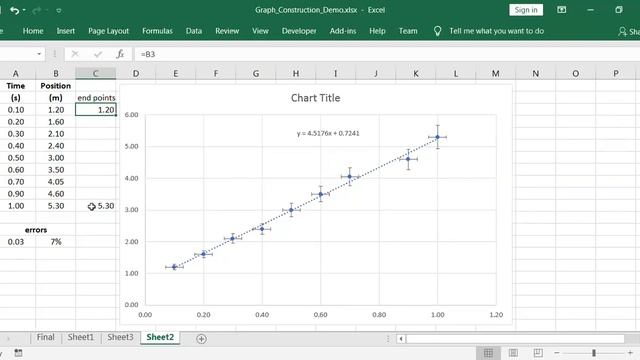Open the Undo history dropdown arrow

pos(24,10)
